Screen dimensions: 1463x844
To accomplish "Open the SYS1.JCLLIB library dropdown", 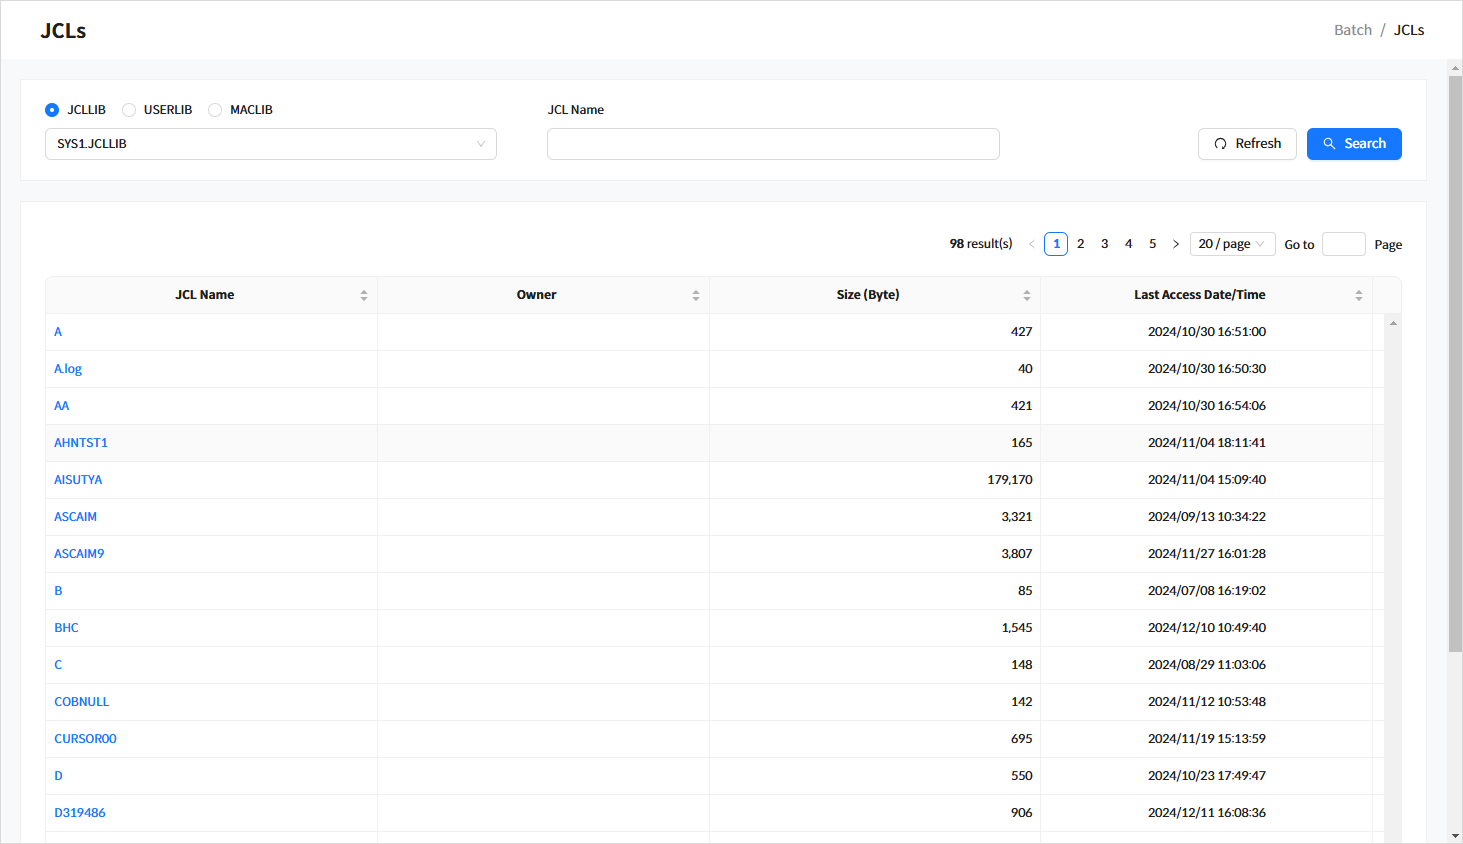I will (270, 144).
